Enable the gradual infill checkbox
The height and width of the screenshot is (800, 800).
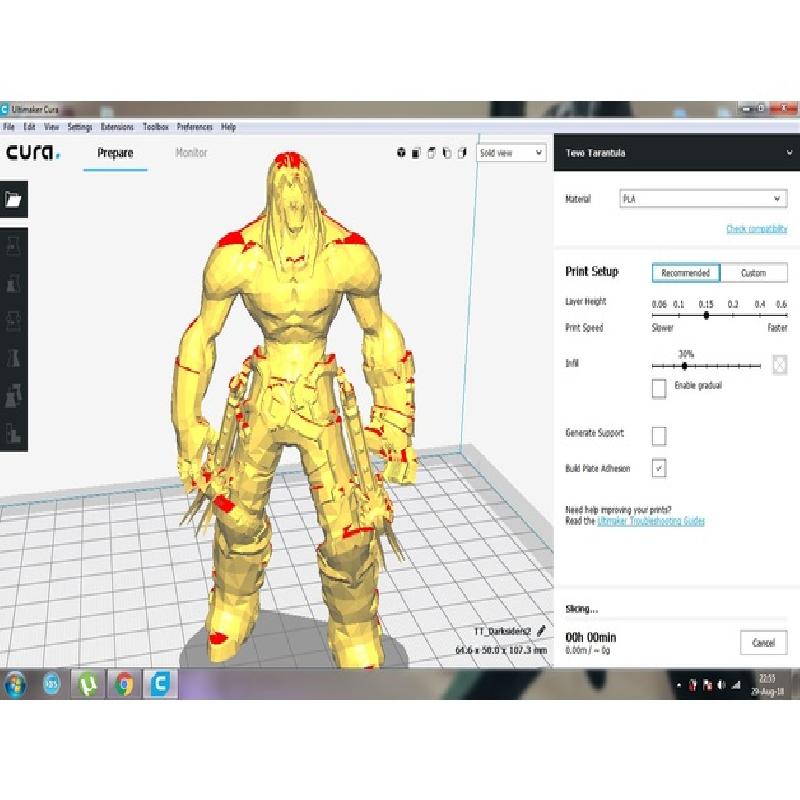pyautogui.click(x=659, y=388)
